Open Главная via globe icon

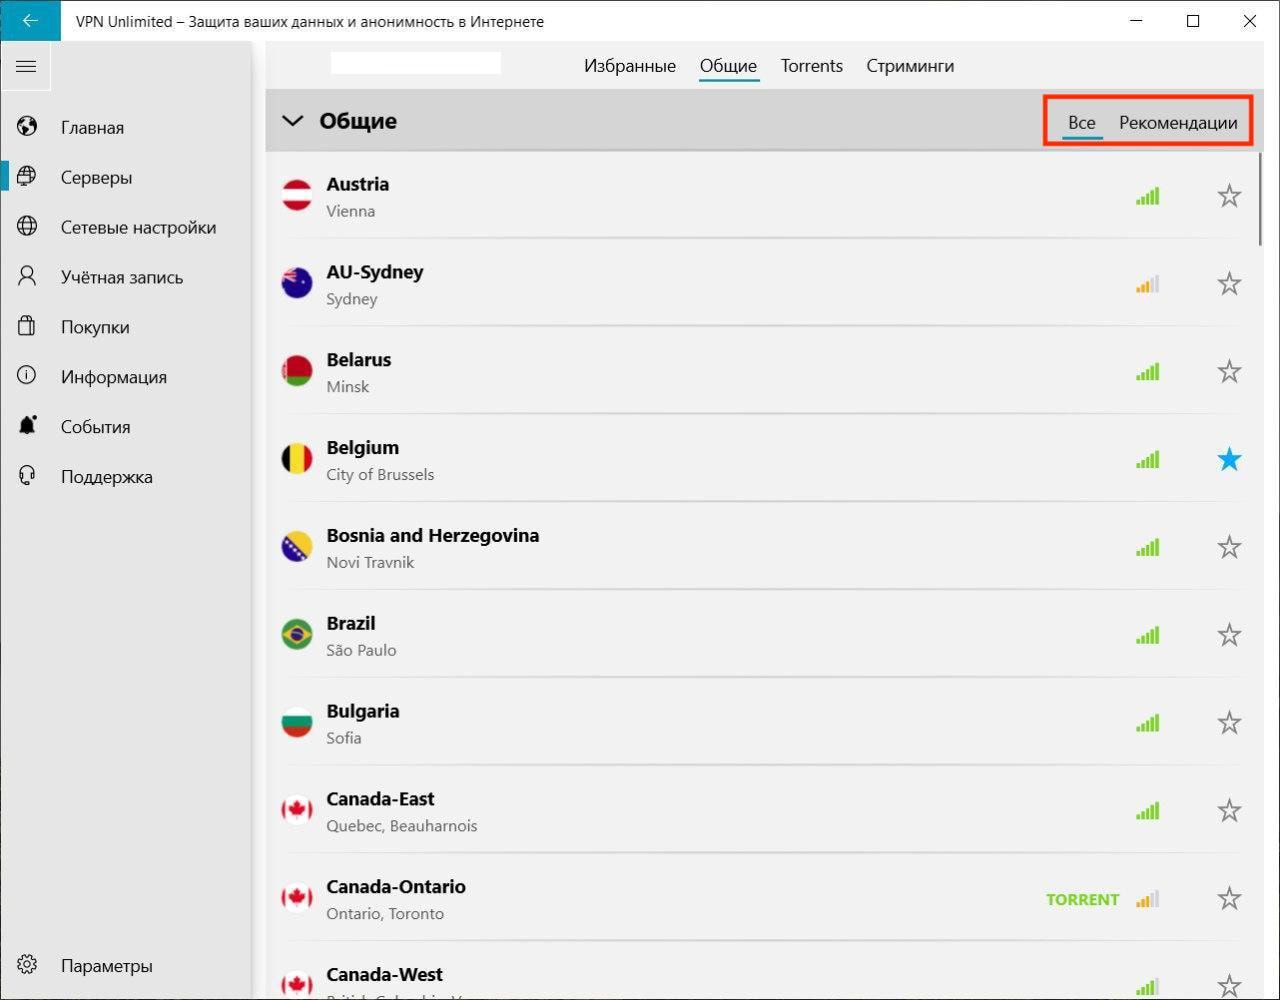coord(27,127)
